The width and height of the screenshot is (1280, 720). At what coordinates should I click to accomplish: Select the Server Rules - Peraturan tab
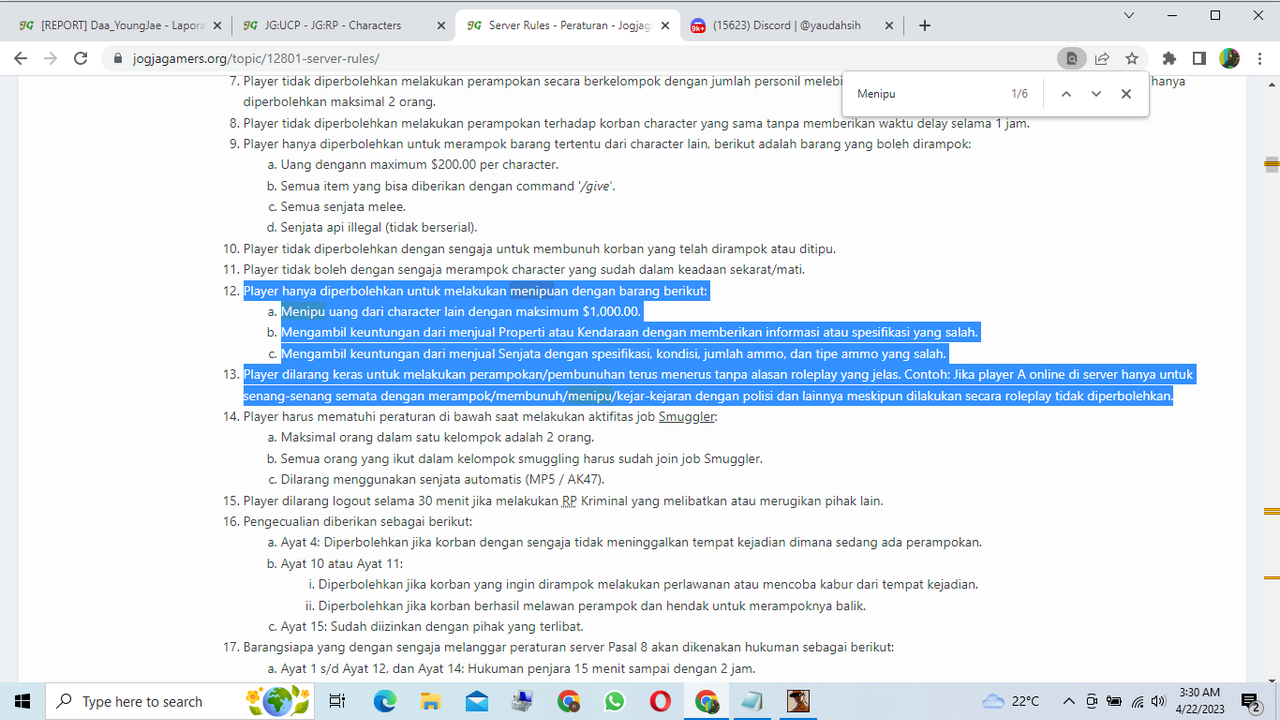click(x=567, y=26)
